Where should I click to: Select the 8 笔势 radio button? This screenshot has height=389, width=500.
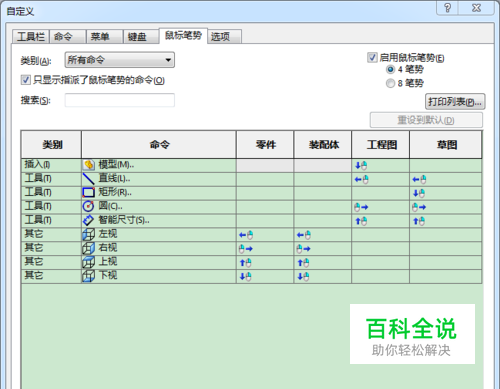390,83
